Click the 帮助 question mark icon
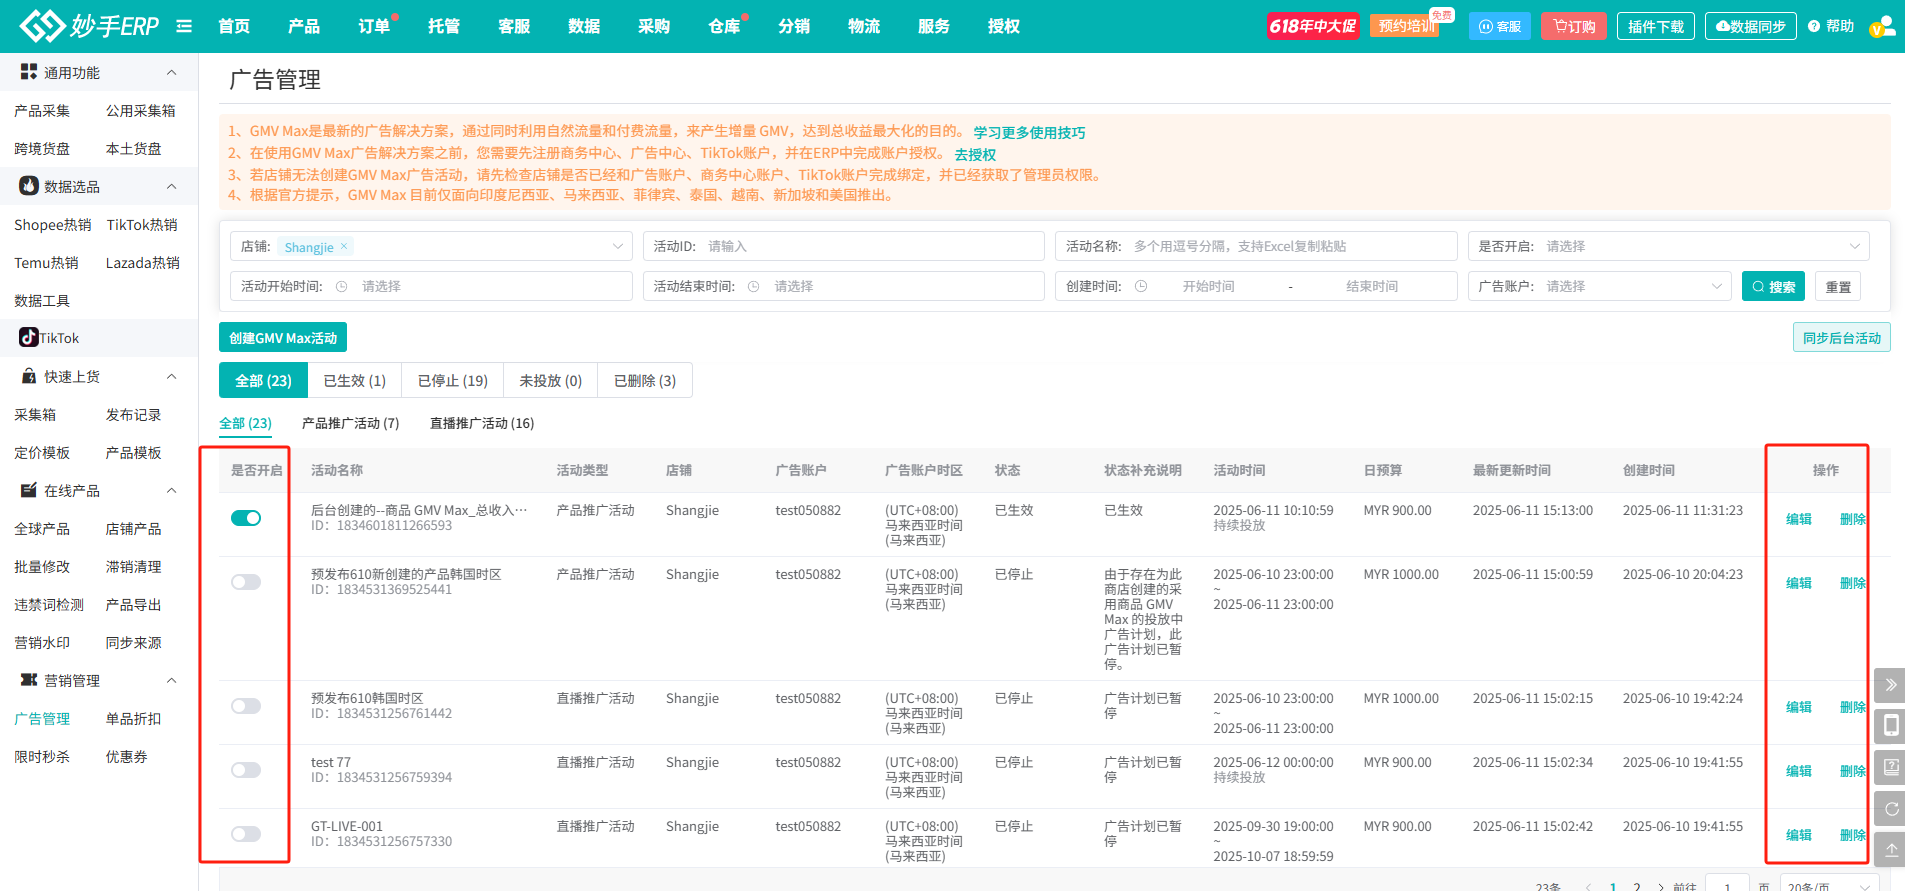1905x891 pixels. coord(1814,27)
